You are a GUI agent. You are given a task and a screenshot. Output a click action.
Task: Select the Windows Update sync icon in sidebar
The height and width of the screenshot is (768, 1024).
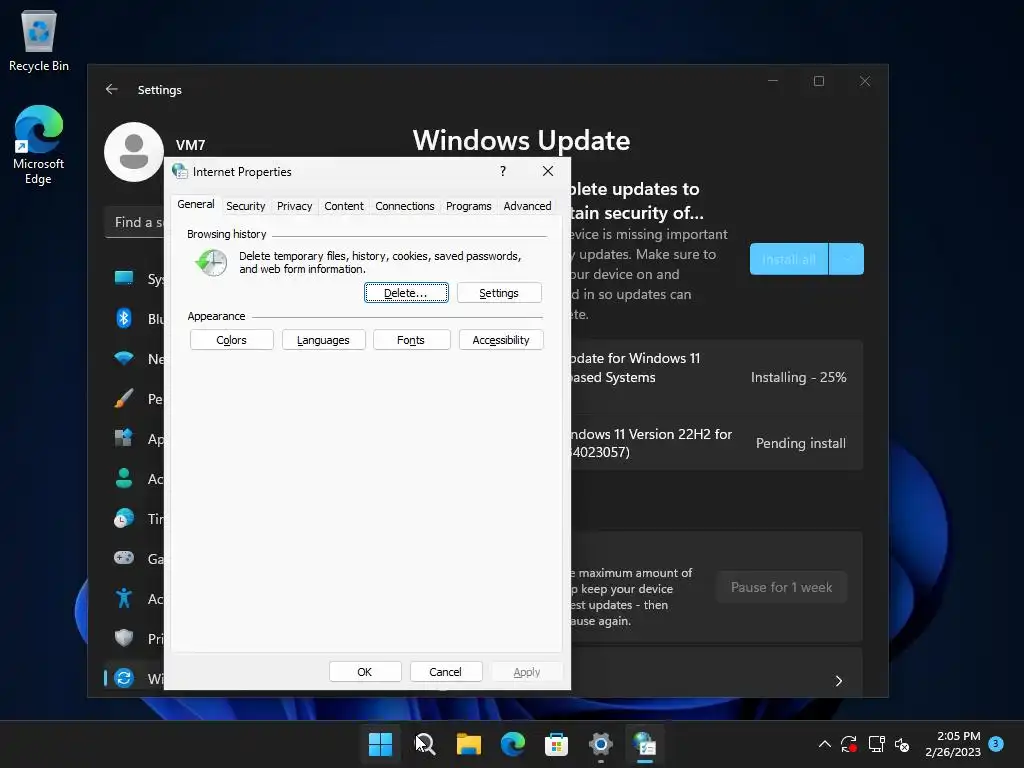pos(124,678)
